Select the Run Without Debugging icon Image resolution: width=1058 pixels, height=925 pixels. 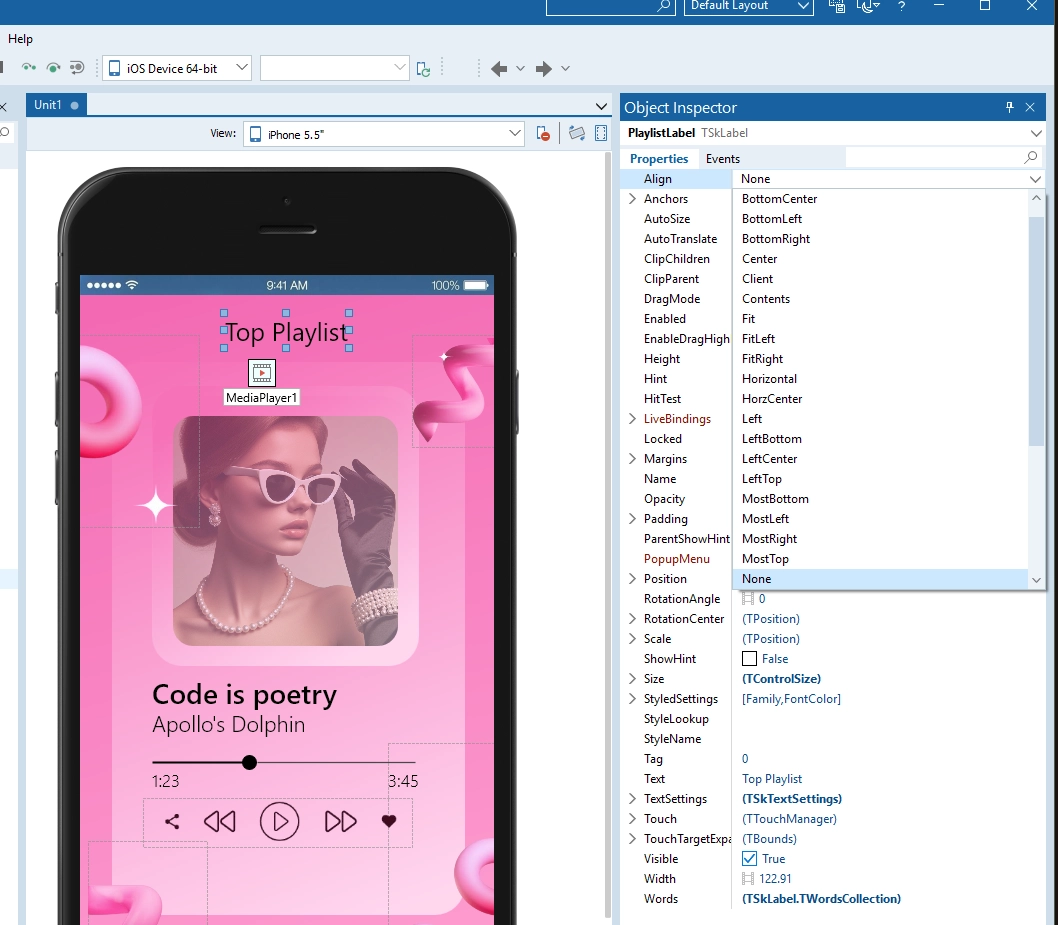(x=28, y=68)
